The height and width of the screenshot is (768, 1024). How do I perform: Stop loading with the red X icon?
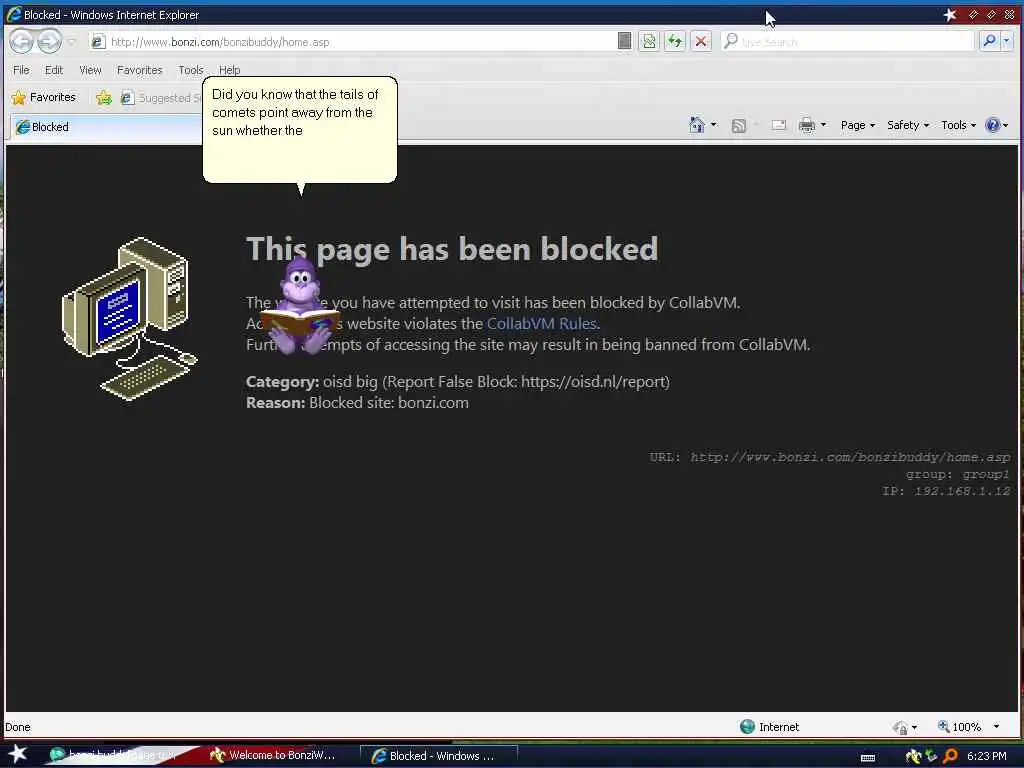[x=701, y=42]
